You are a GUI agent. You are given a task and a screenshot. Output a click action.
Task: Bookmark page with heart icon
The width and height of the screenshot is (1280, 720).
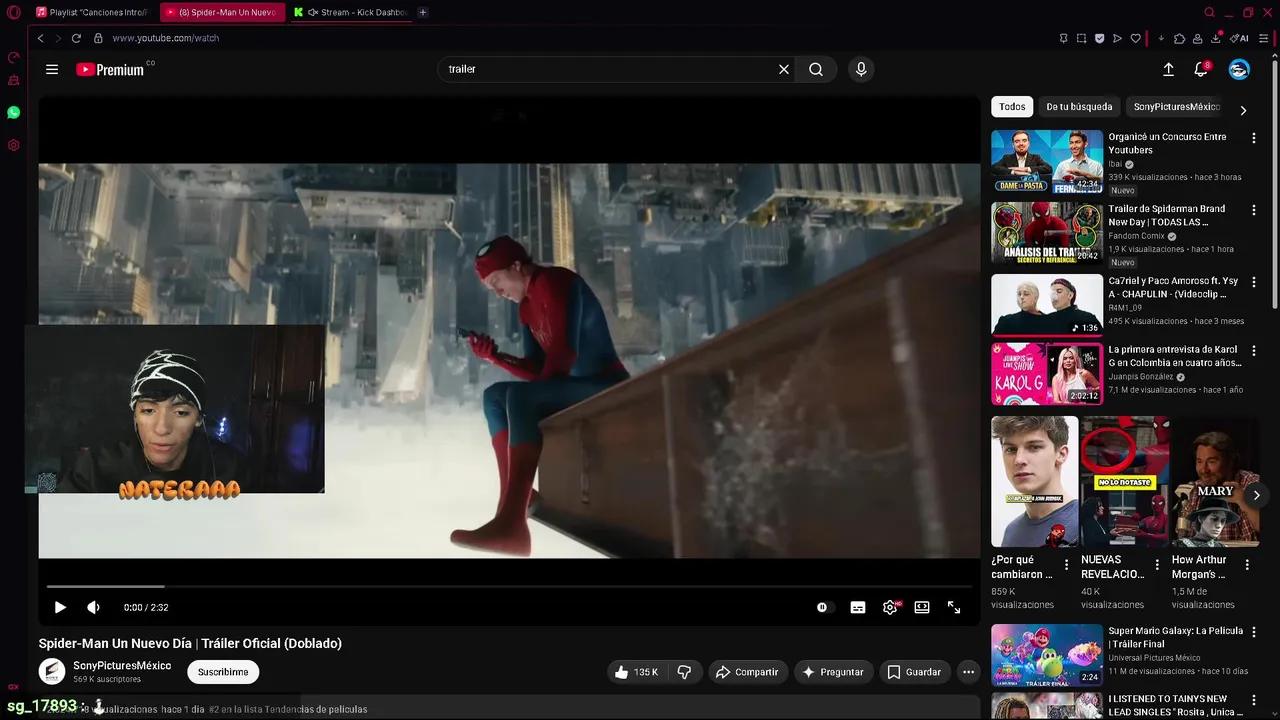pyautogui.click(x=1135, y=38)
